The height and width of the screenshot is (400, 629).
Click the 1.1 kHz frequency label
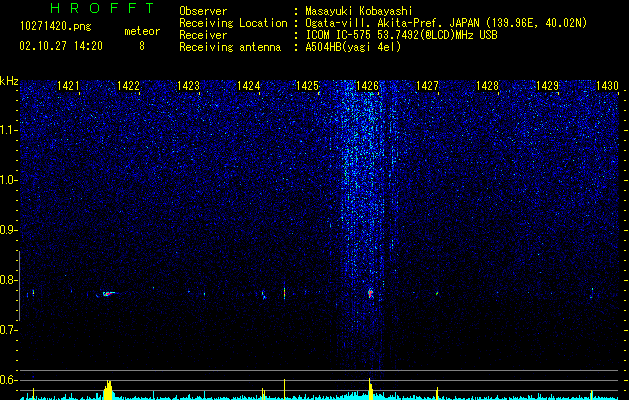point(7,130)
